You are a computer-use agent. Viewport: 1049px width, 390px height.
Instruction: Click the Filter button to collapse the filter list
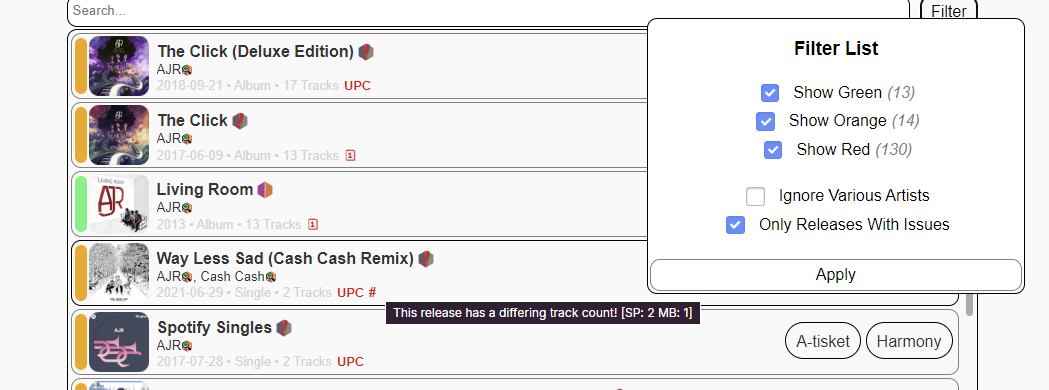click(949, 10)
